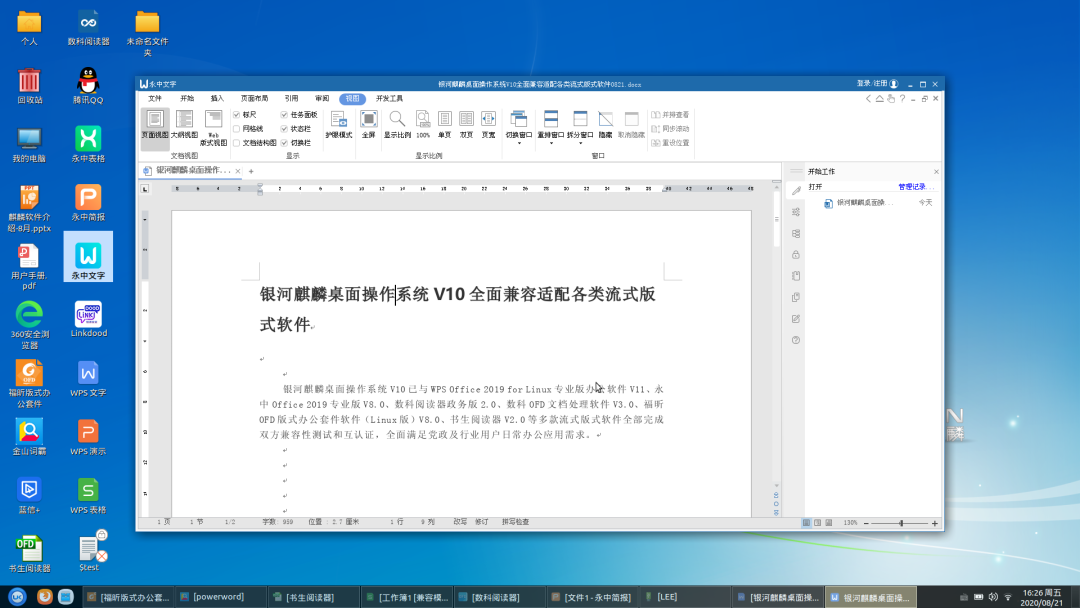Click the ruler tab-type selector box
Image resolution: width=1080 pixels, height=608 pixels.
[145, 189]
